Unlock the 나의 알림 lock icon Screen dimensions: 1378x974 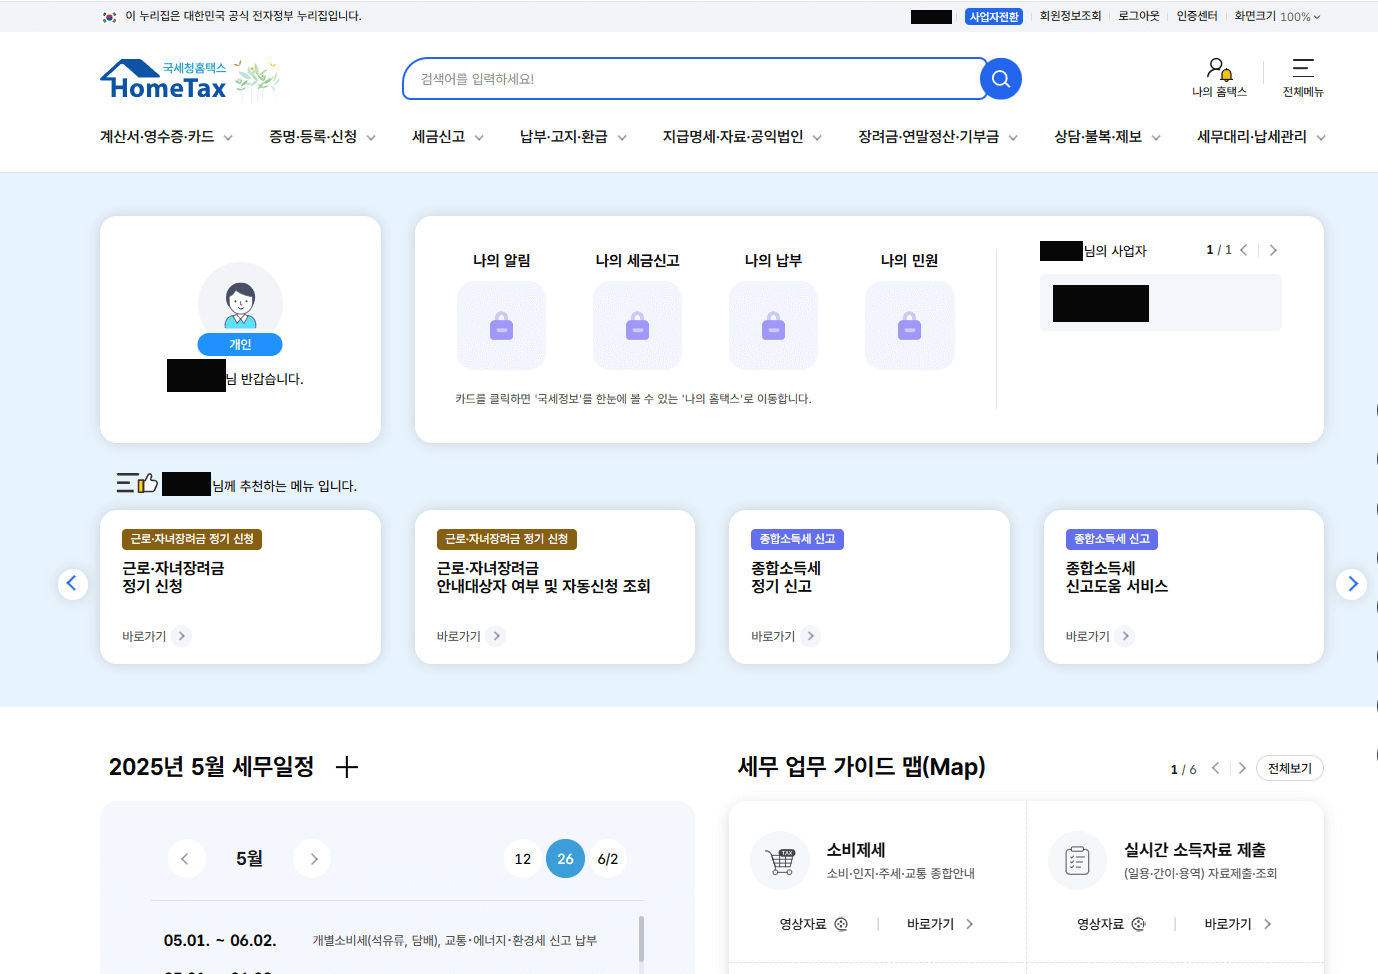pos(501,325)
